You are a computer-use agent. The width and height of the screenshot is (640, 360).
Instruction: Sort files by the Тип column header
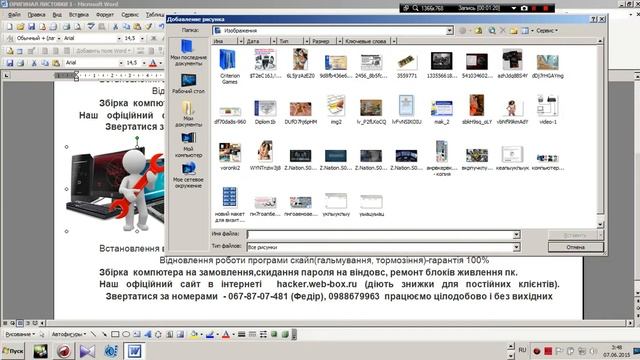(290, 41)
